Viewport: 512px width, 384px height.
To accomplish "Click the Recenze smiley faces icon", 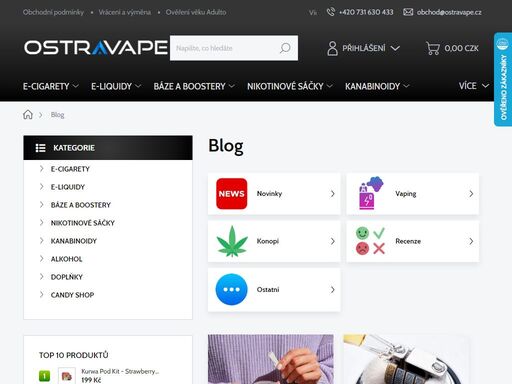I will coord(370,241).
